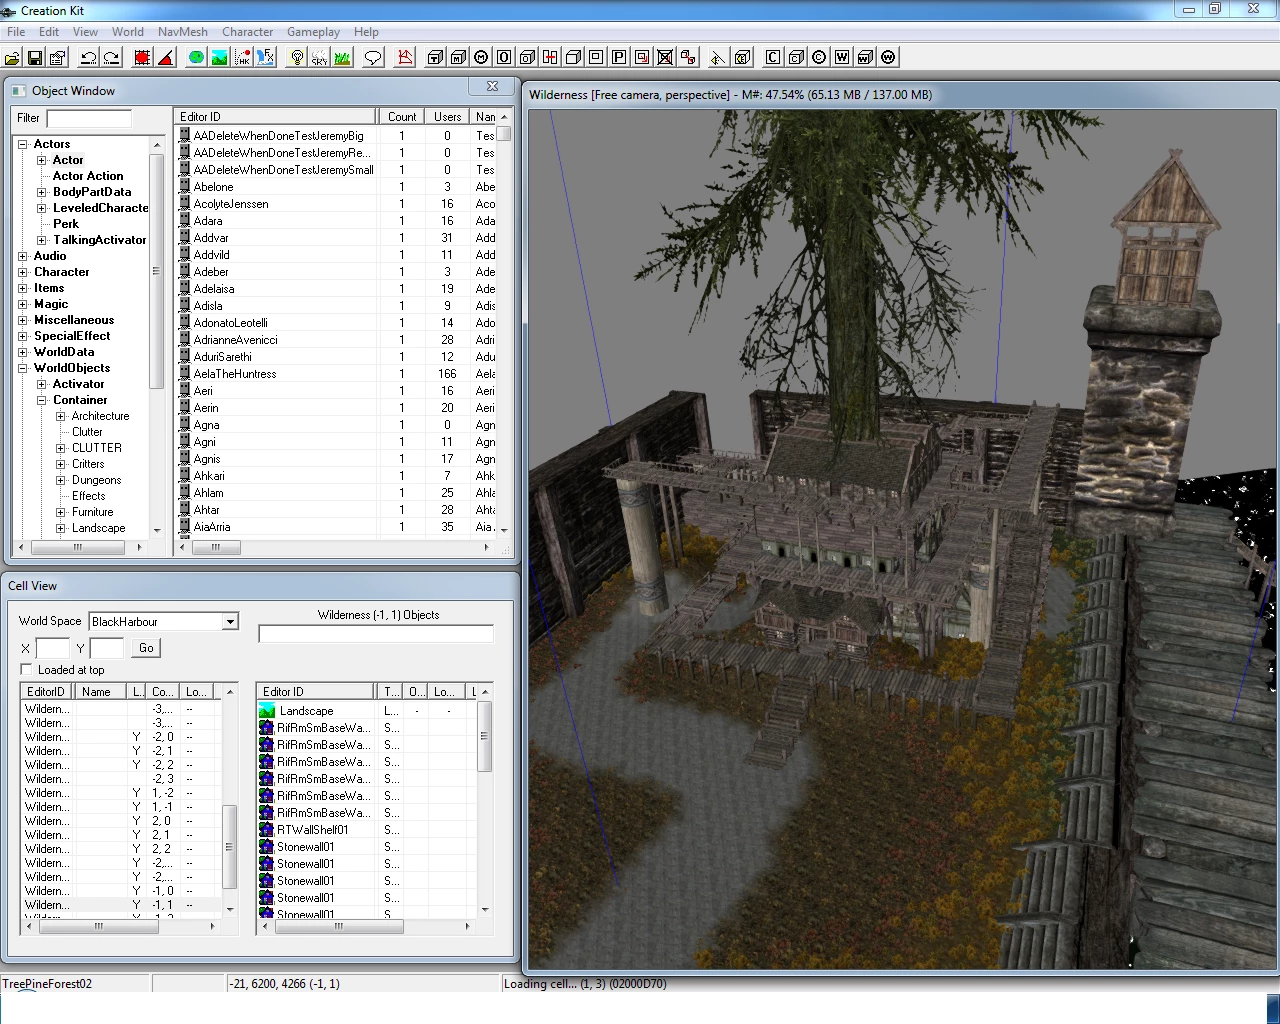Viewport: 1280px width, 1024px height.
Task: Click the Redo arrow icon
Action: point(111,58)
